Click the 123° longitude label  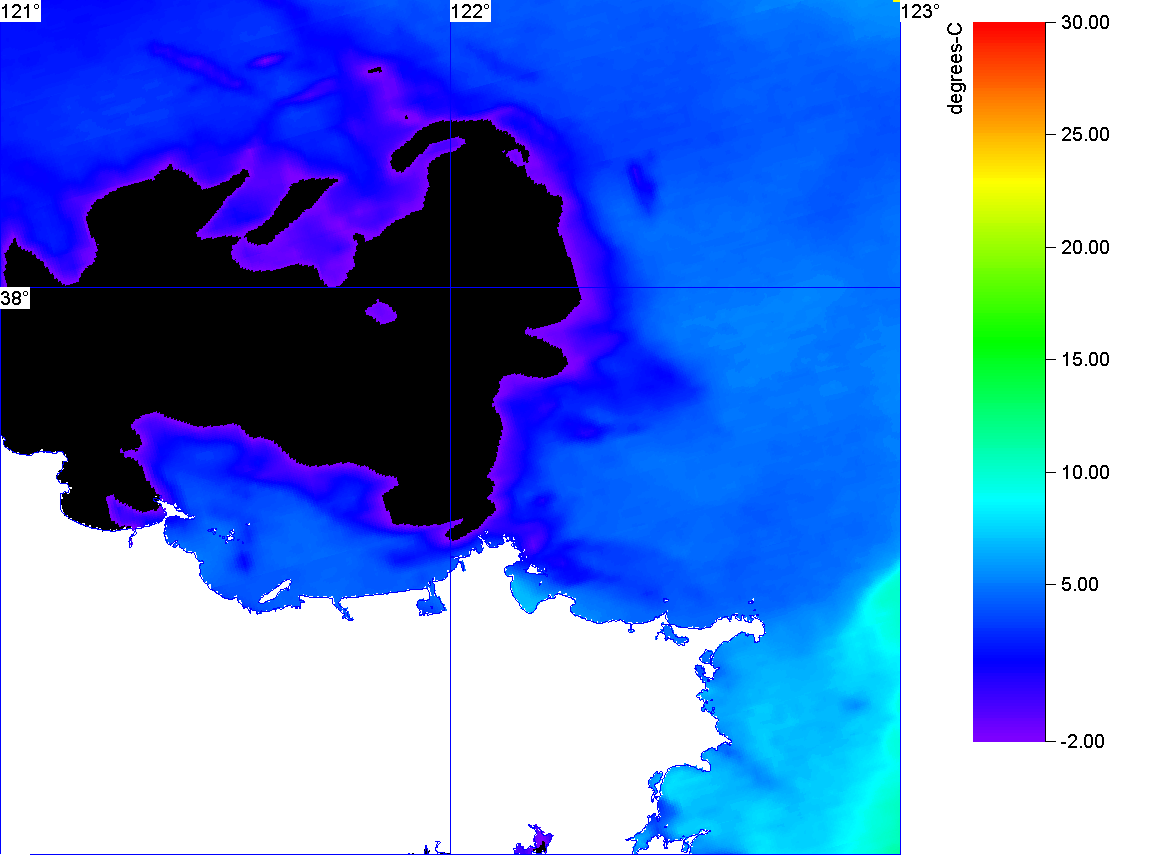coord(921,11)
